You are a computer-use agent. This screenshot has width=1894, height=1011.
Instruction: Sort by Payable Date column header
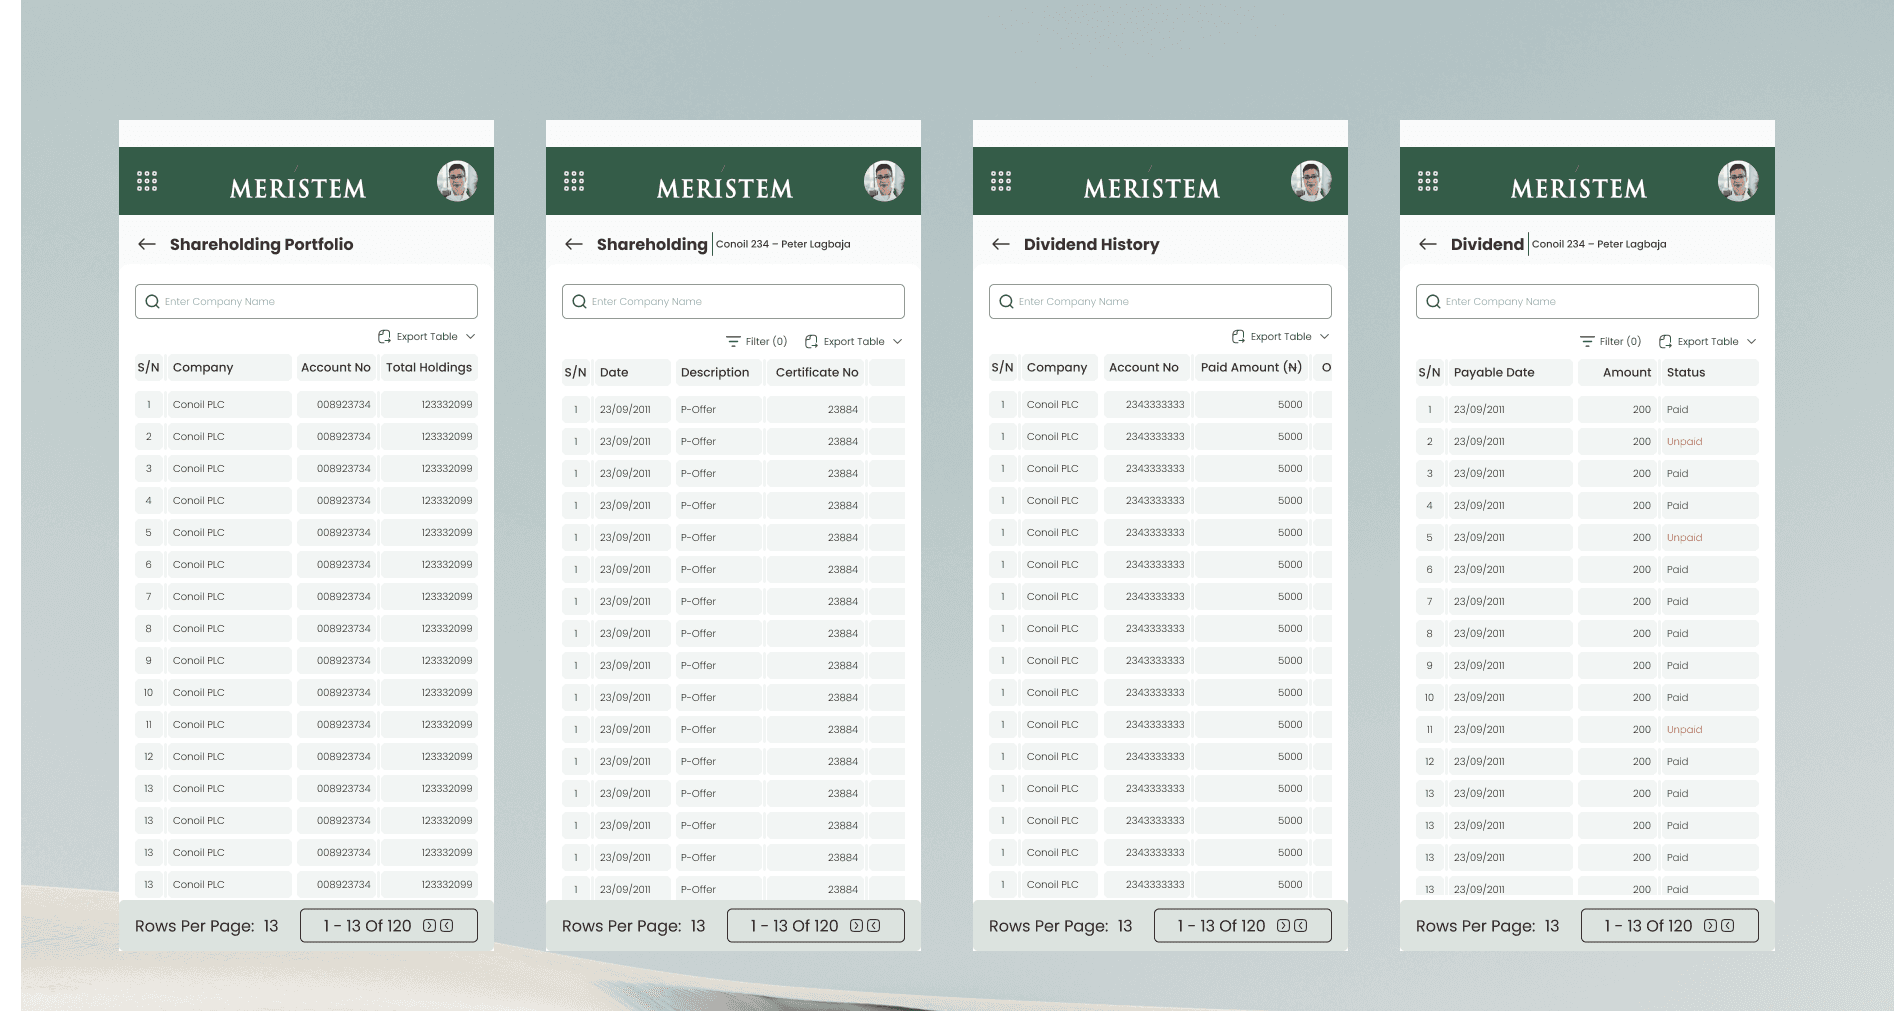(1510, 373)
